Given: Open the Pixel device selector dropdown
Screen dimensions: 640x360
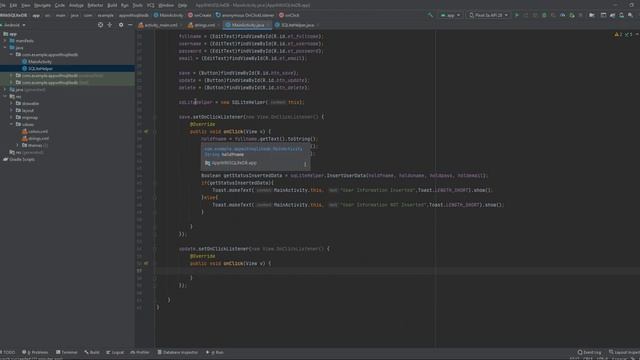Looking at the screenshot, I should point(488,15).
